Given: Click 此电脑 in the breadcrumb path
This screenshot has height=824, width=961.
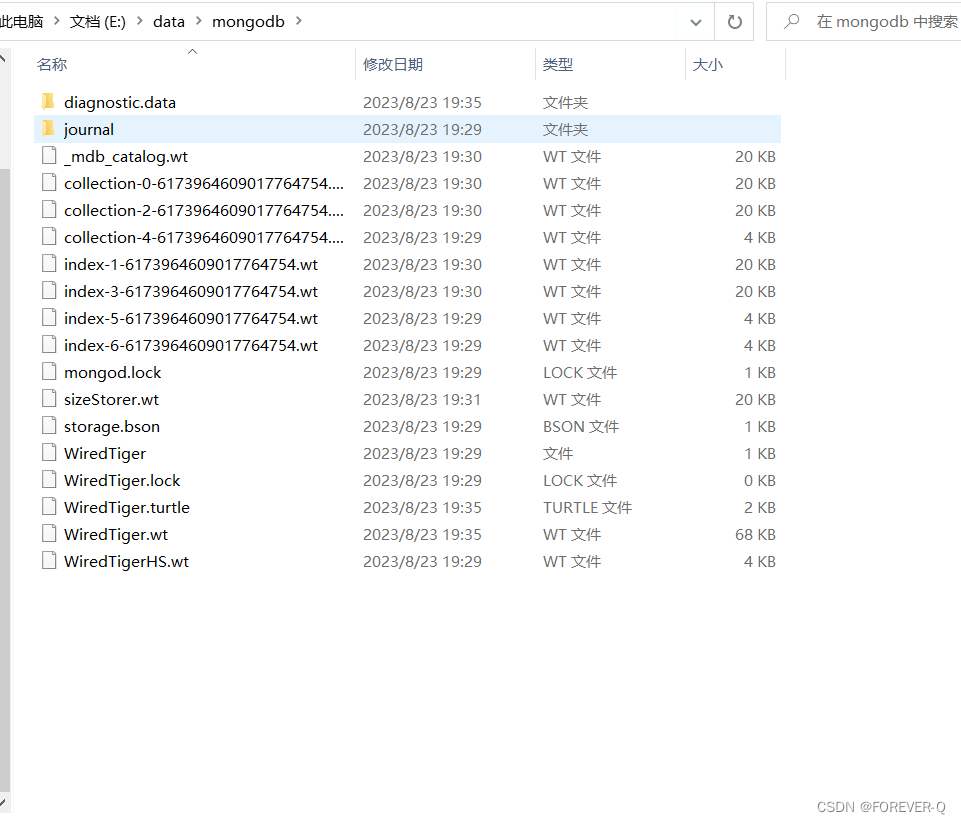Looking at the screenshot, I should pyautogui.click(x=22, y=21).
